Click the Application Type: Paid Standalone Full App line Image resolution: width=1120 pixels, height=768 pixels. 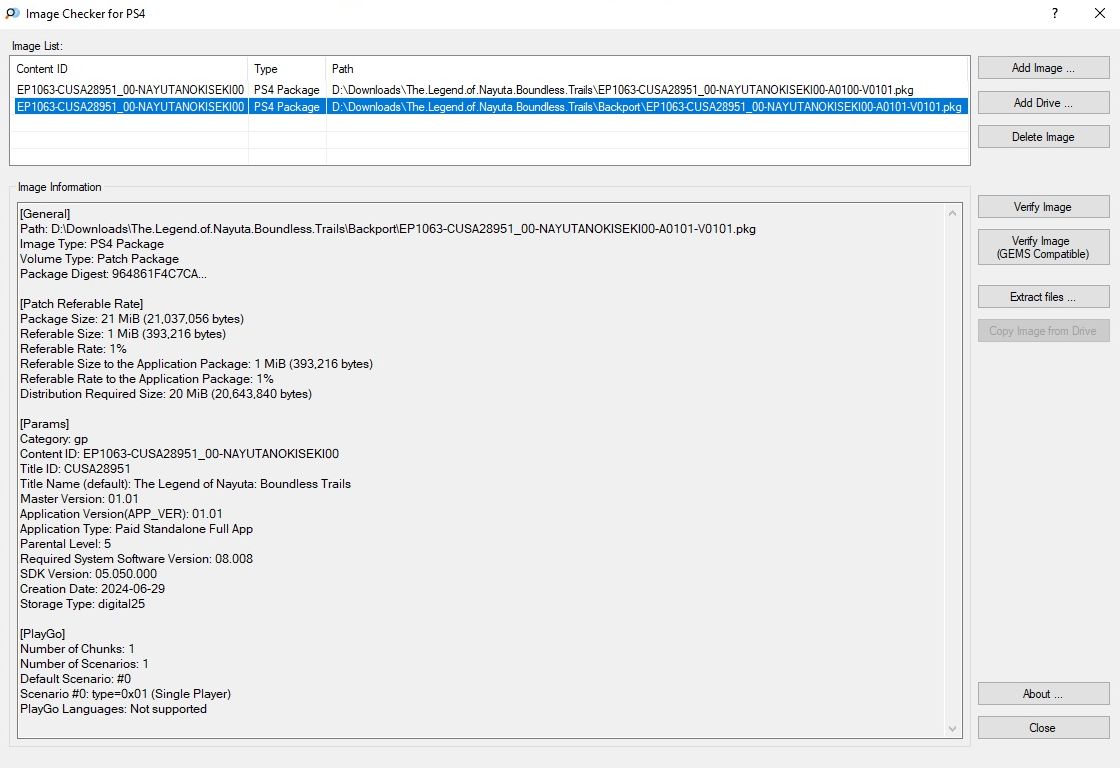coord(136,529)
